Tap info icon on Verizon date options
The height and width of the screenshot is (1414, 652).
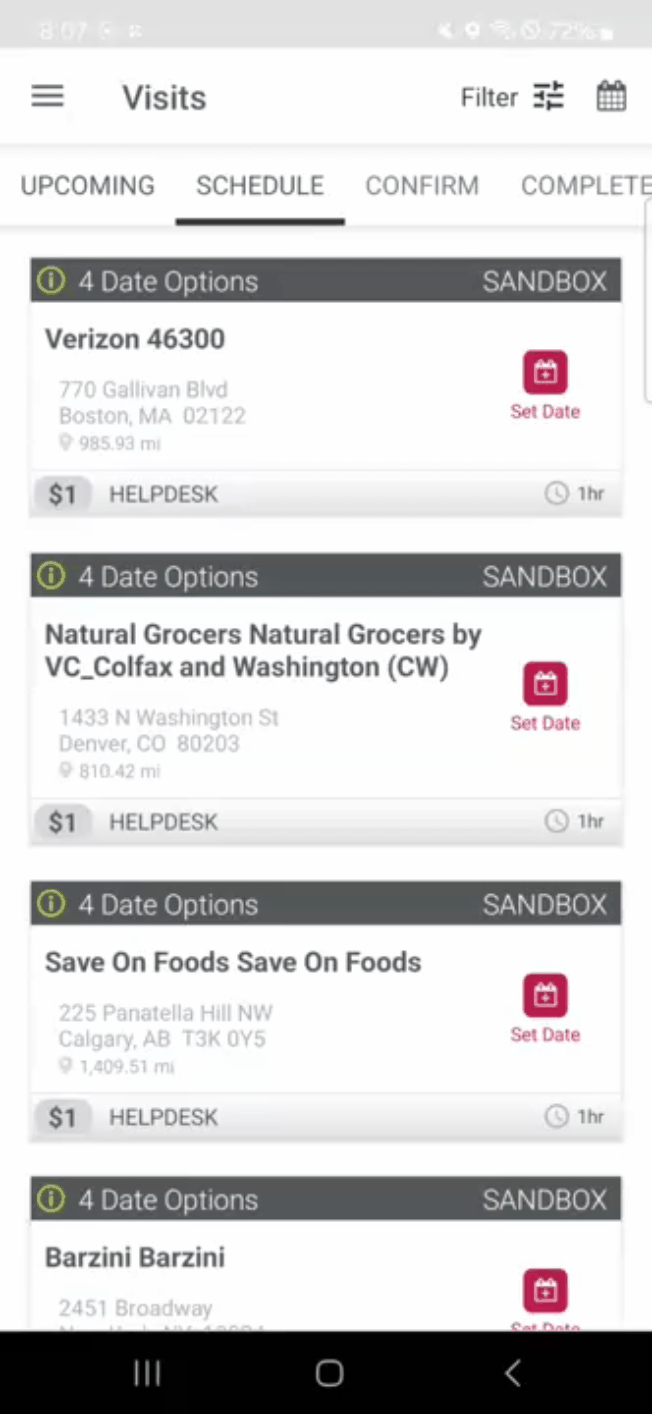[51, 281]
